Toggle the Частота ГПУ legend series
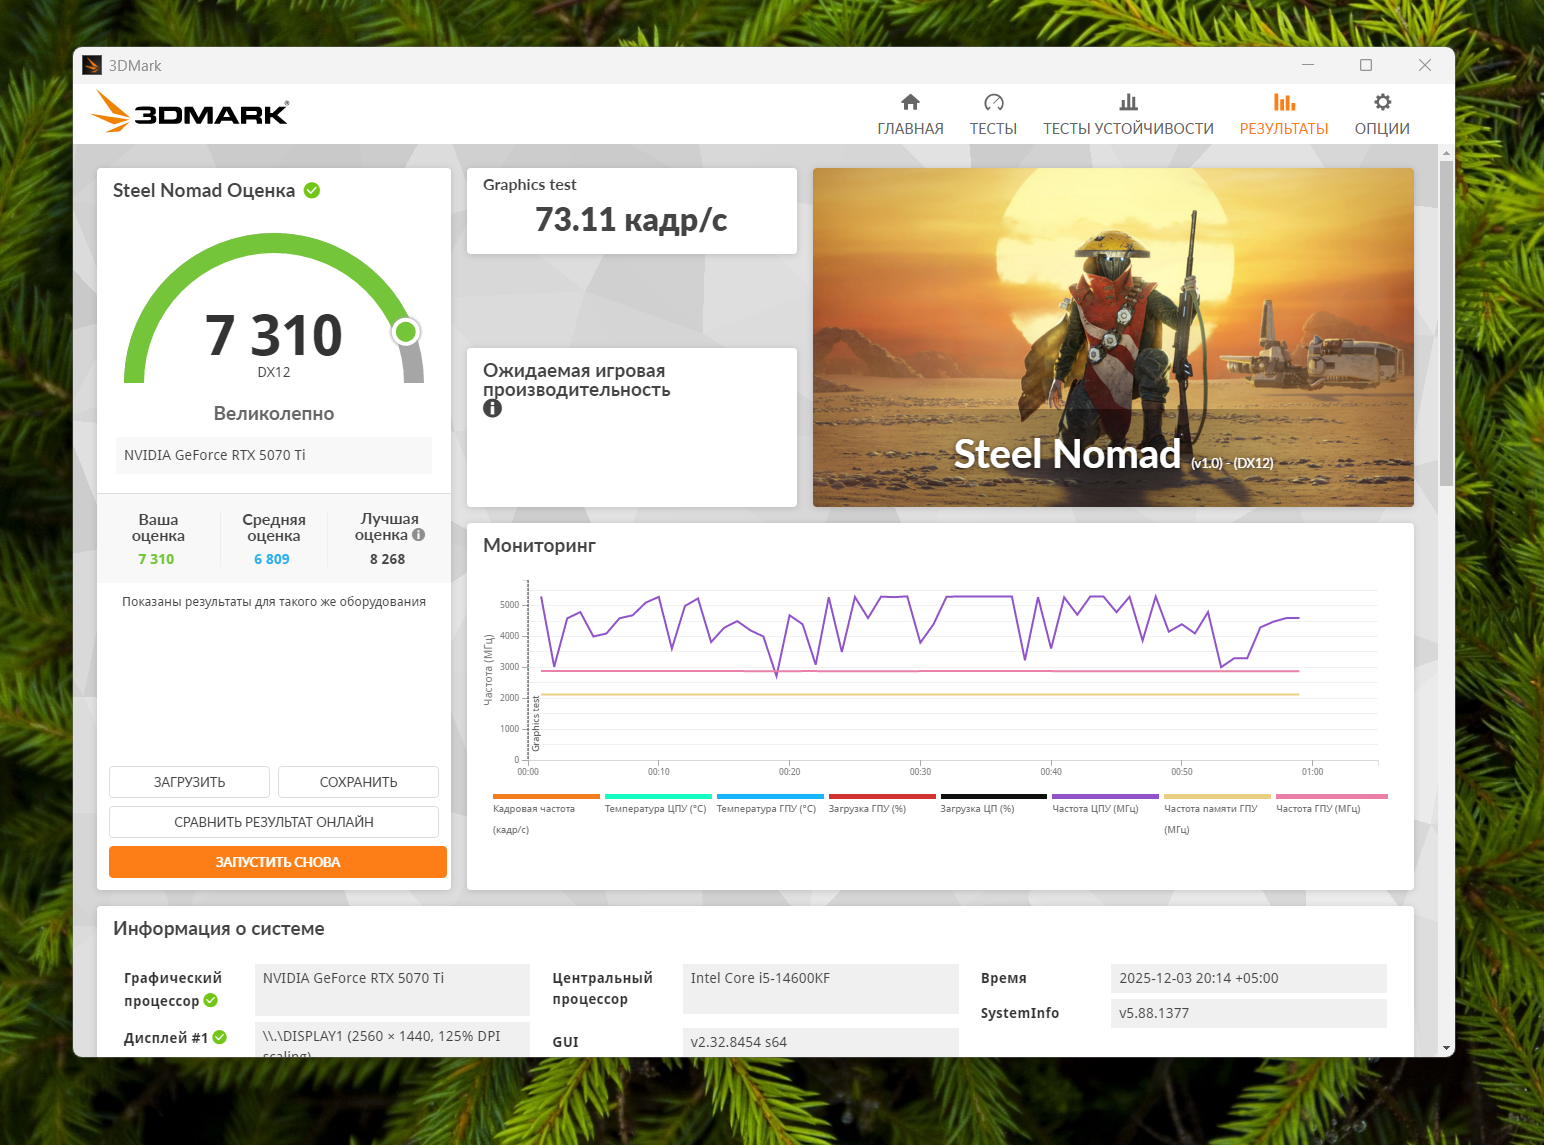 point(1331,805)
